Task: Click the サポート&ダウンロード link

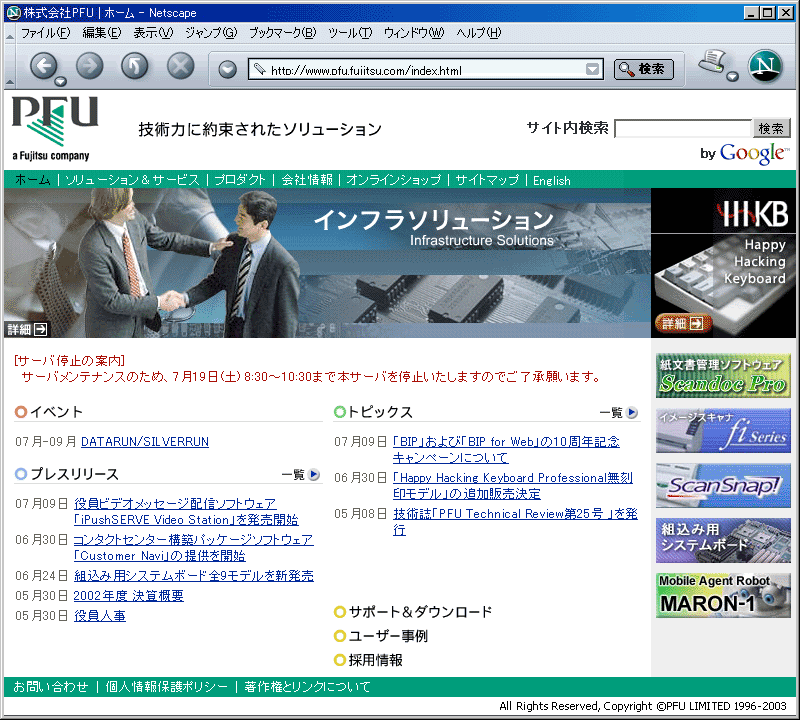Action: pos(420,611)
